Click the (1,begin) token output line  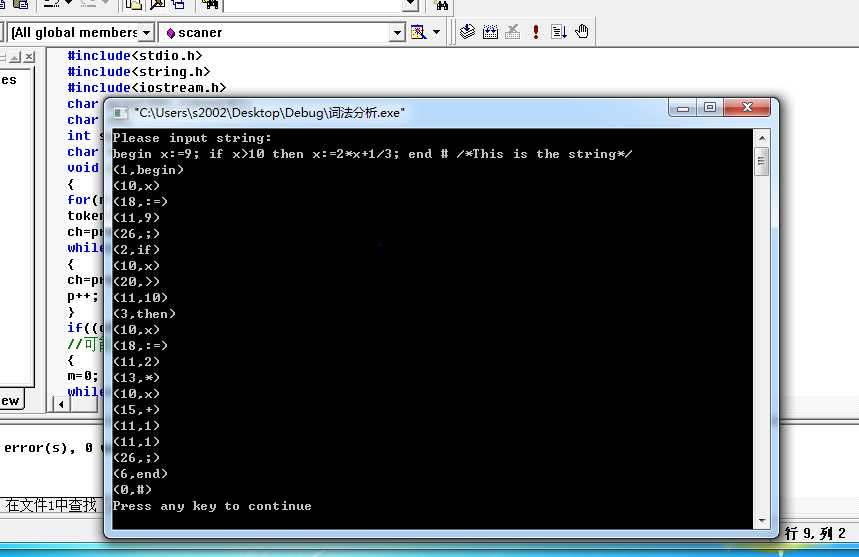[x=148, y=170]
